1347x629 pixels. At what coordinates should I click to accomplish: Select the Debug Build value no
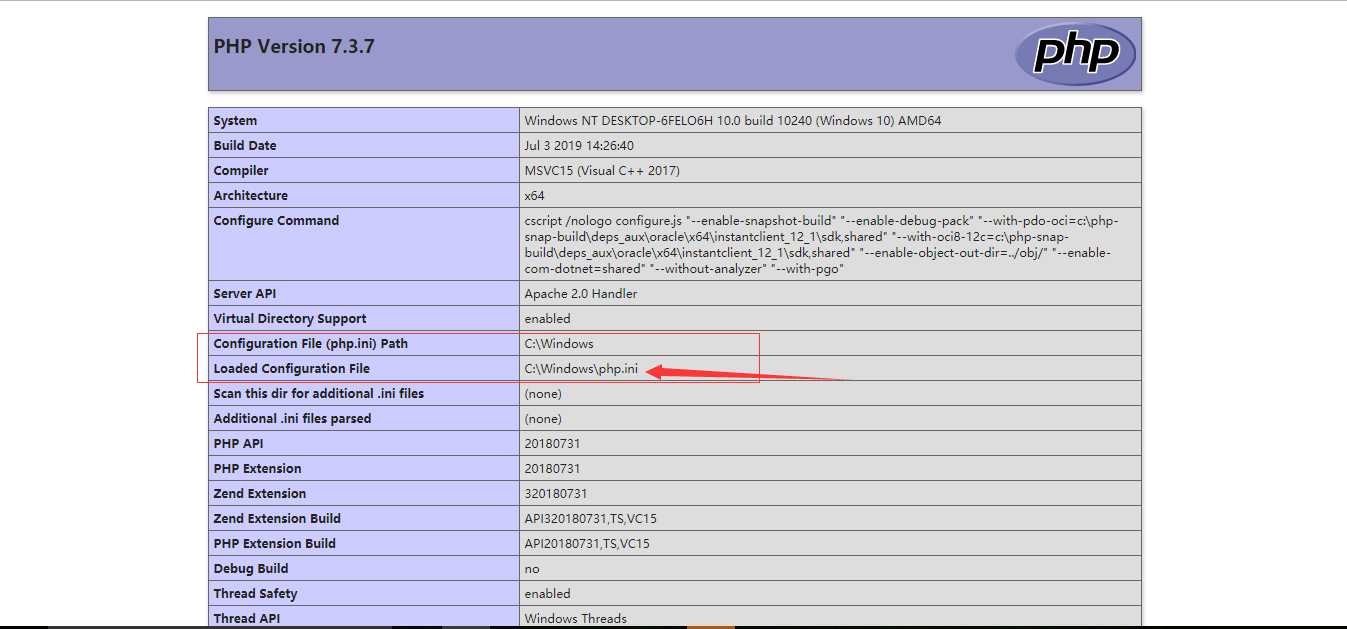click(x=532, y=569)
